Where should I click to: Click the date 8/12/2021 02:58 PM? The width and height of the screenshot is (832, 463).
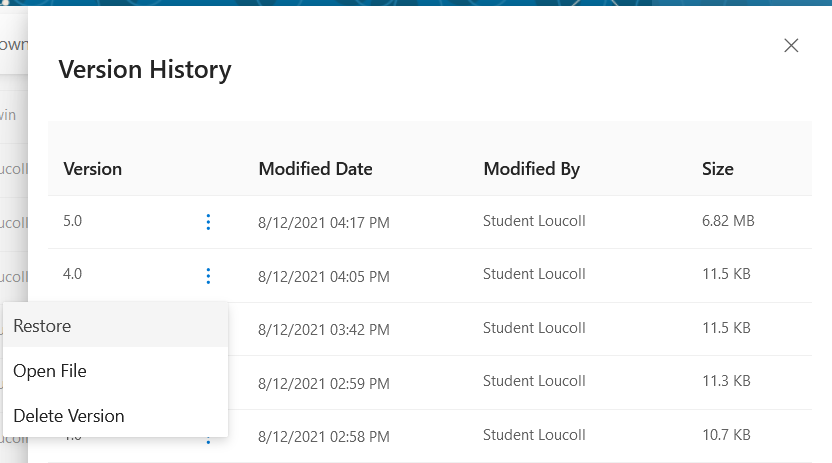pos(324,436)
